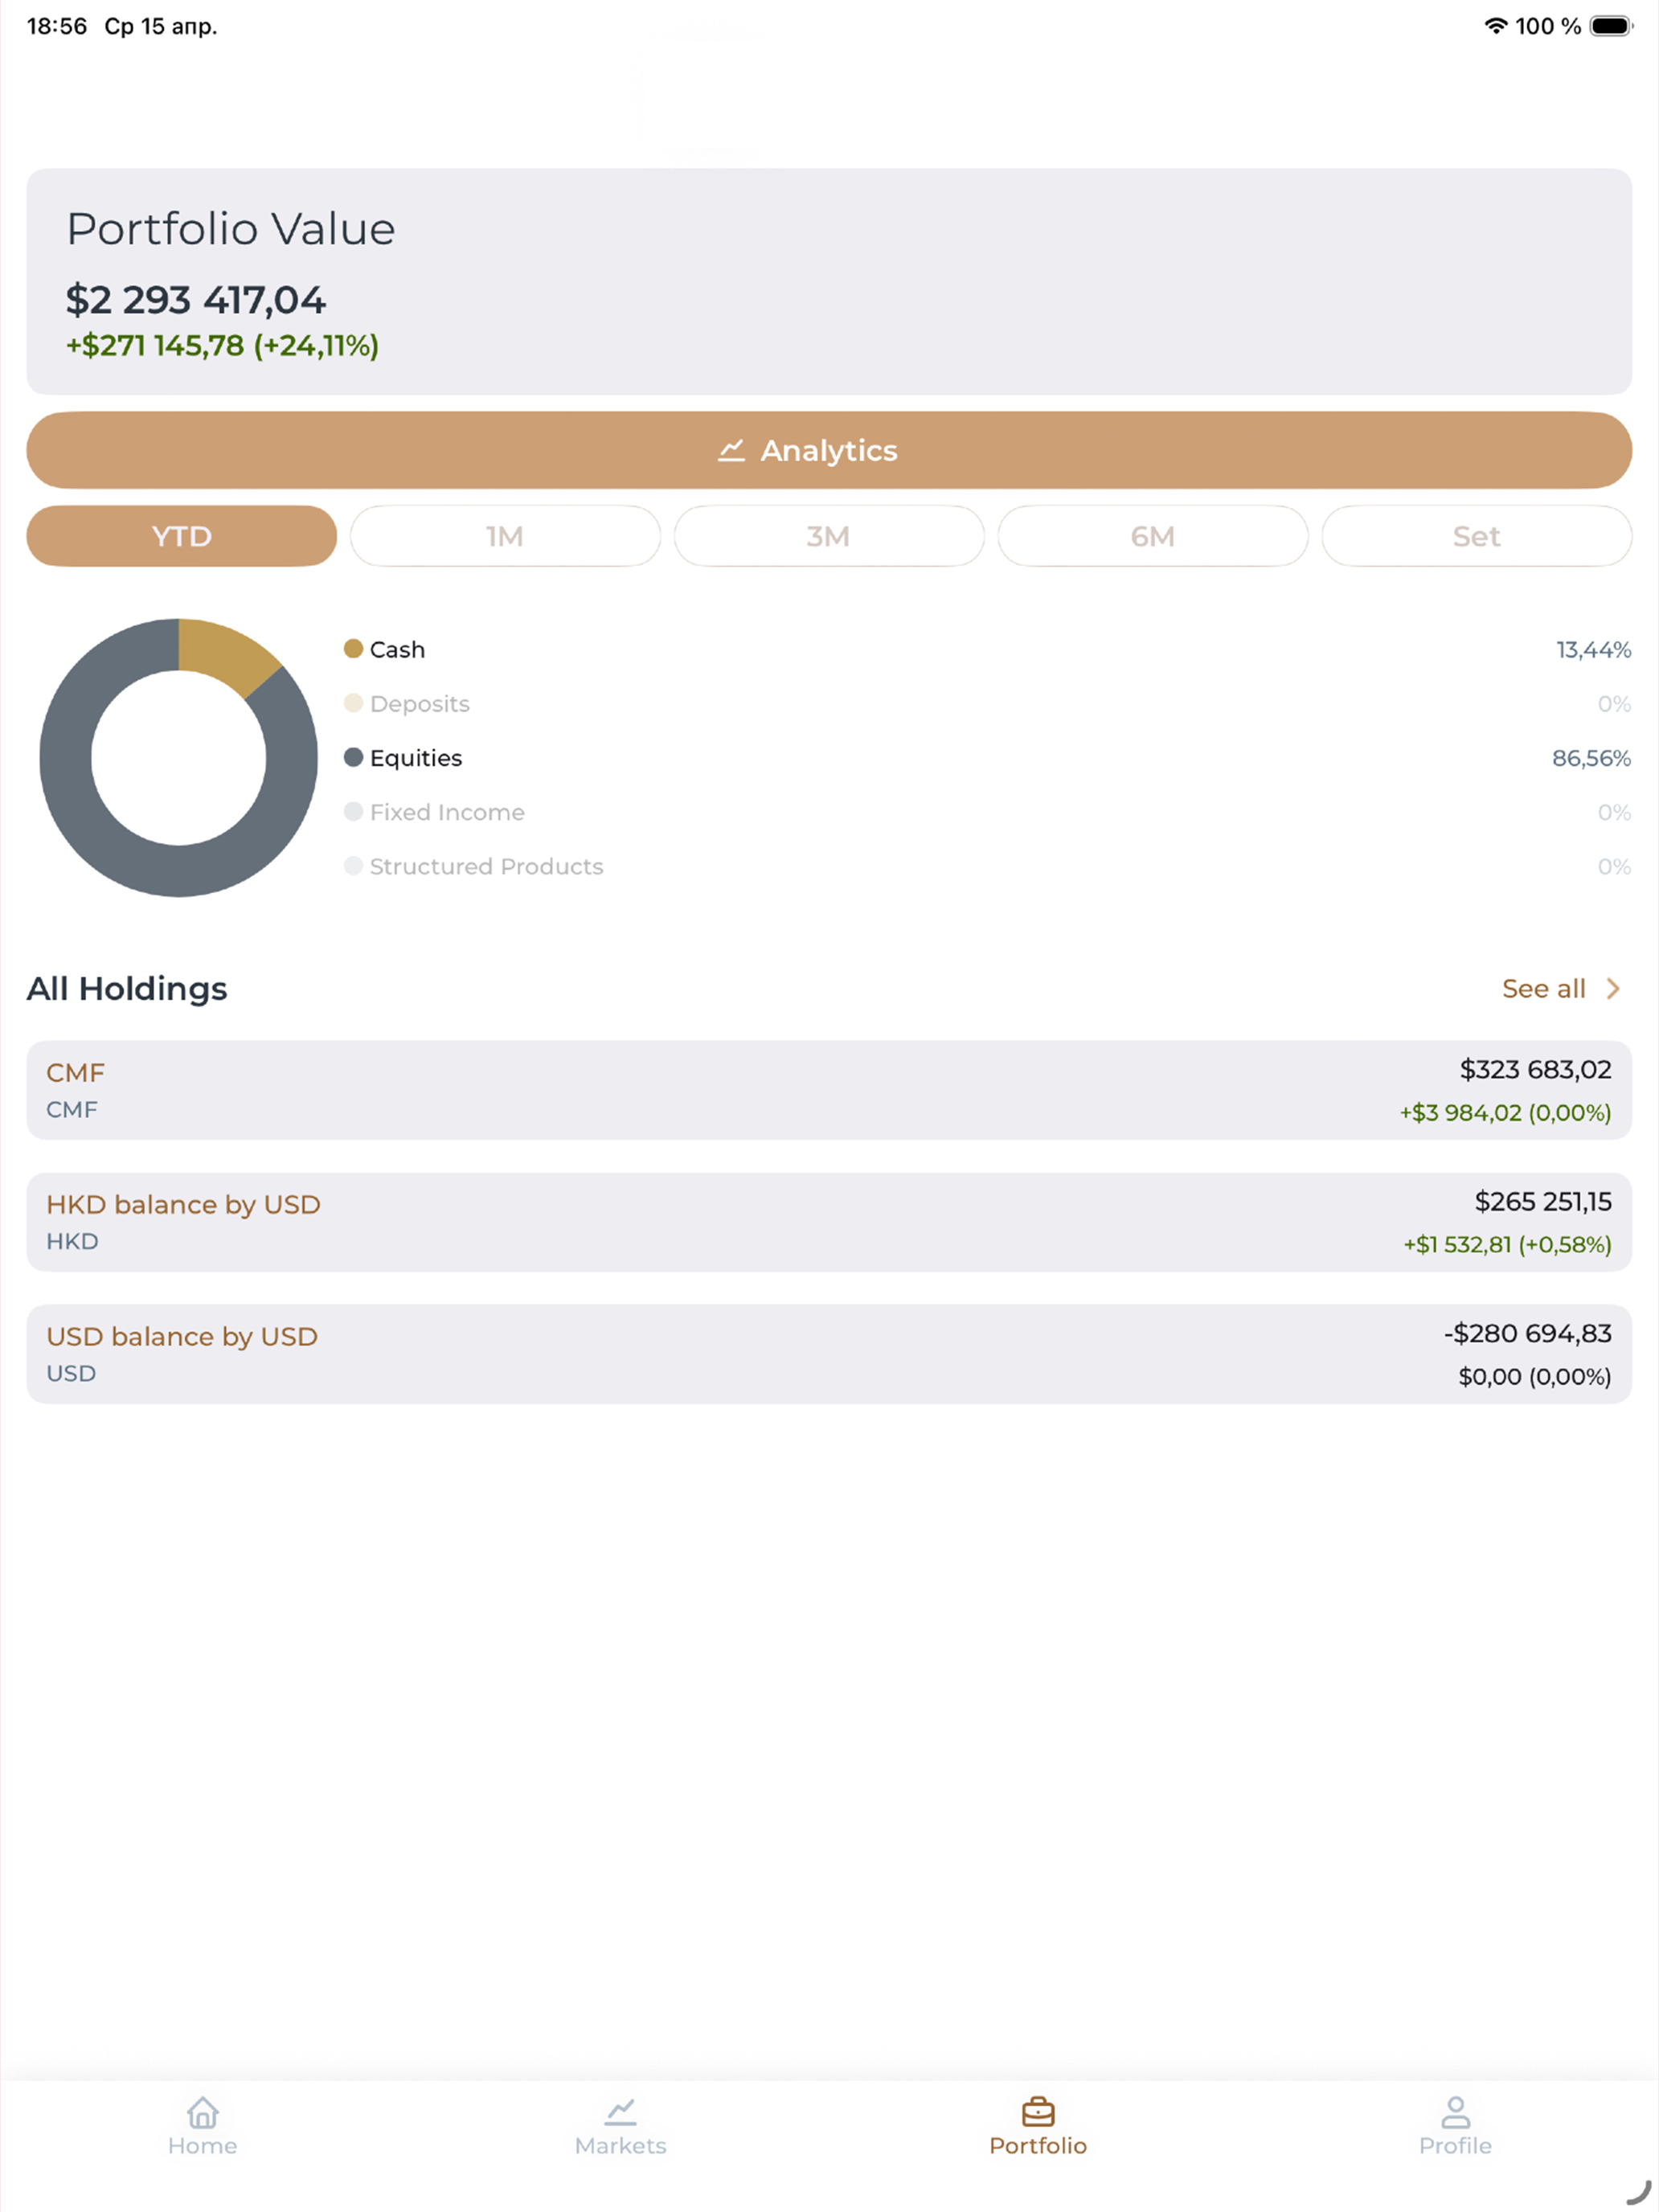Viewport: 1659px width, 2212px height.
Task: Tap the donut allocation chart
Action: pos(179,757)
